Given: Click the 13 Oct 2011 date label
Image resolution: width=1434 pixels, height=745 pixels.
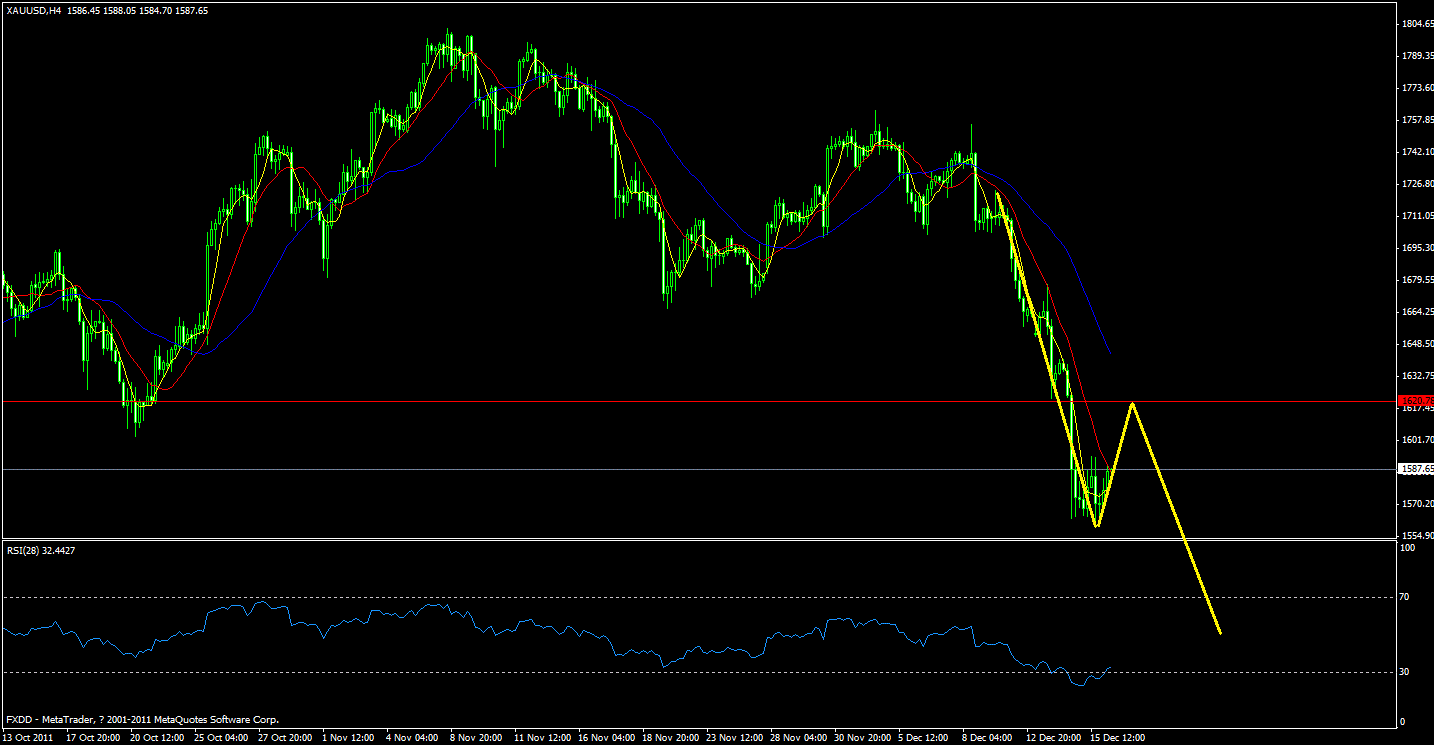Looking at the screenshot, I should 27,737.
